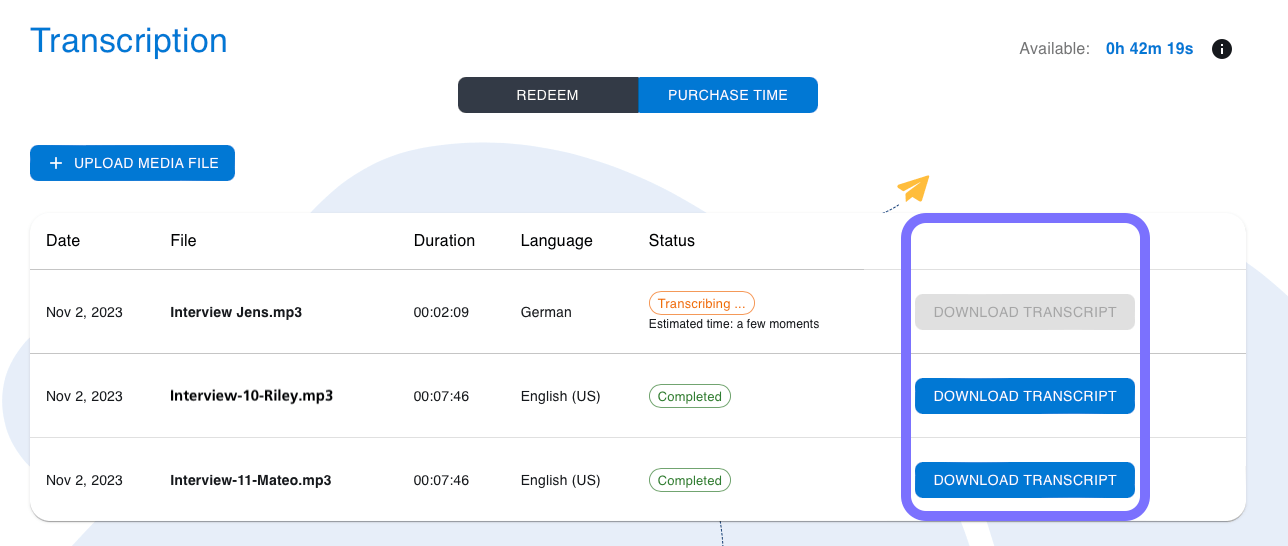Click the File column header

point(183,240)
